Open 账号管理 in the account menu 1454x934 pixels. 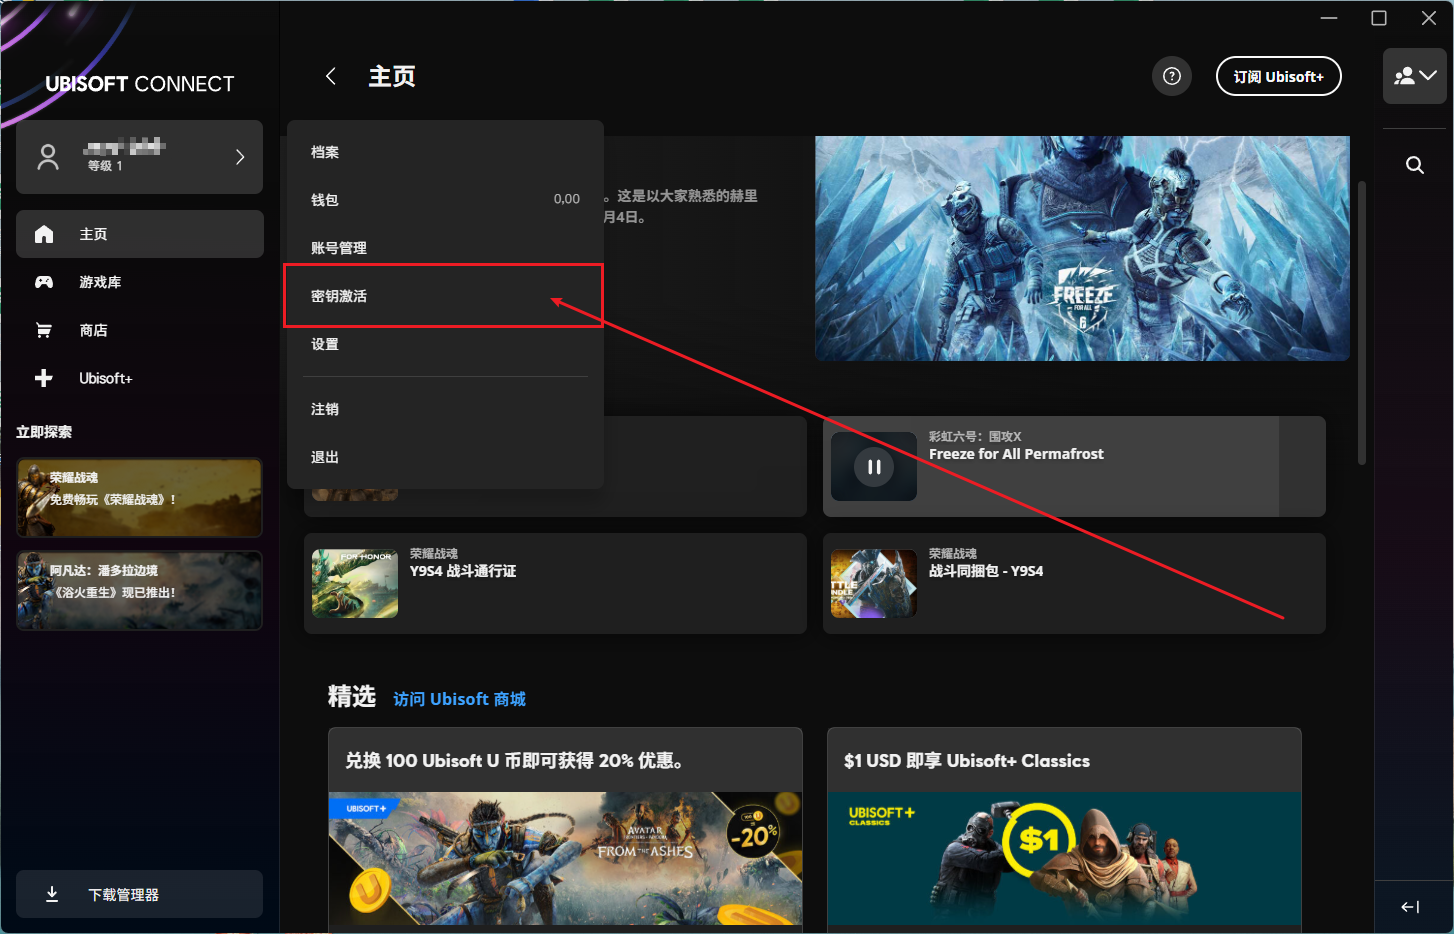coord(340,248)
